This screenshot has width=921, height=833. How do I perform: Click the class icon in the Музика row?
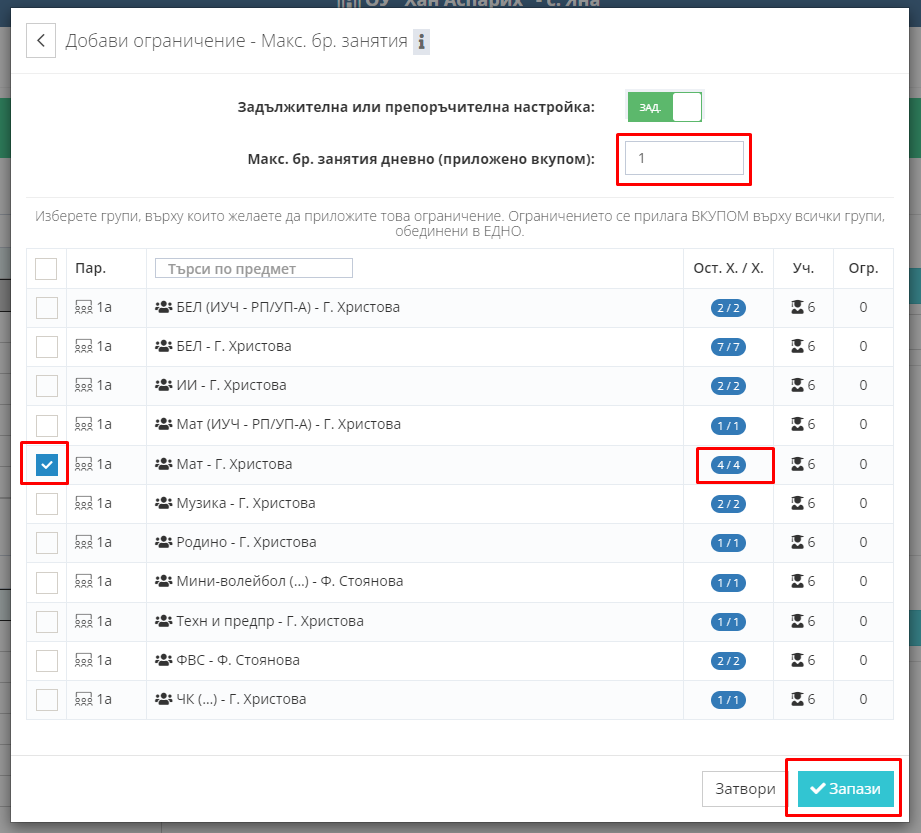84,503
